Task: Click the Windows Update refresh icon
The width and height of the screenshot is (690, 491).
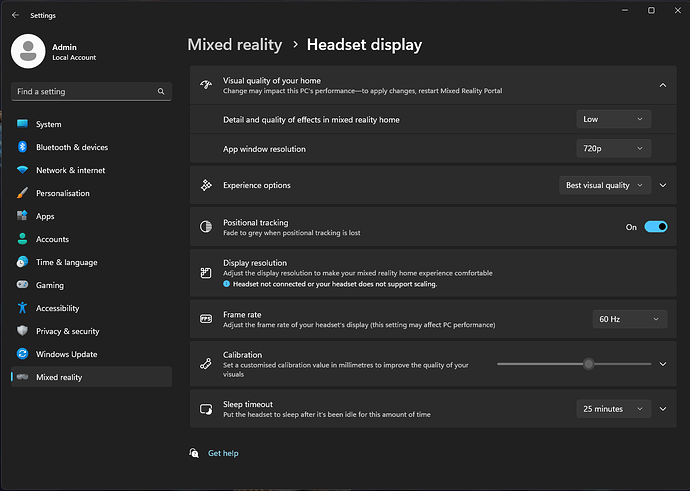Action: pyautogui.click(x=22, y=354)
